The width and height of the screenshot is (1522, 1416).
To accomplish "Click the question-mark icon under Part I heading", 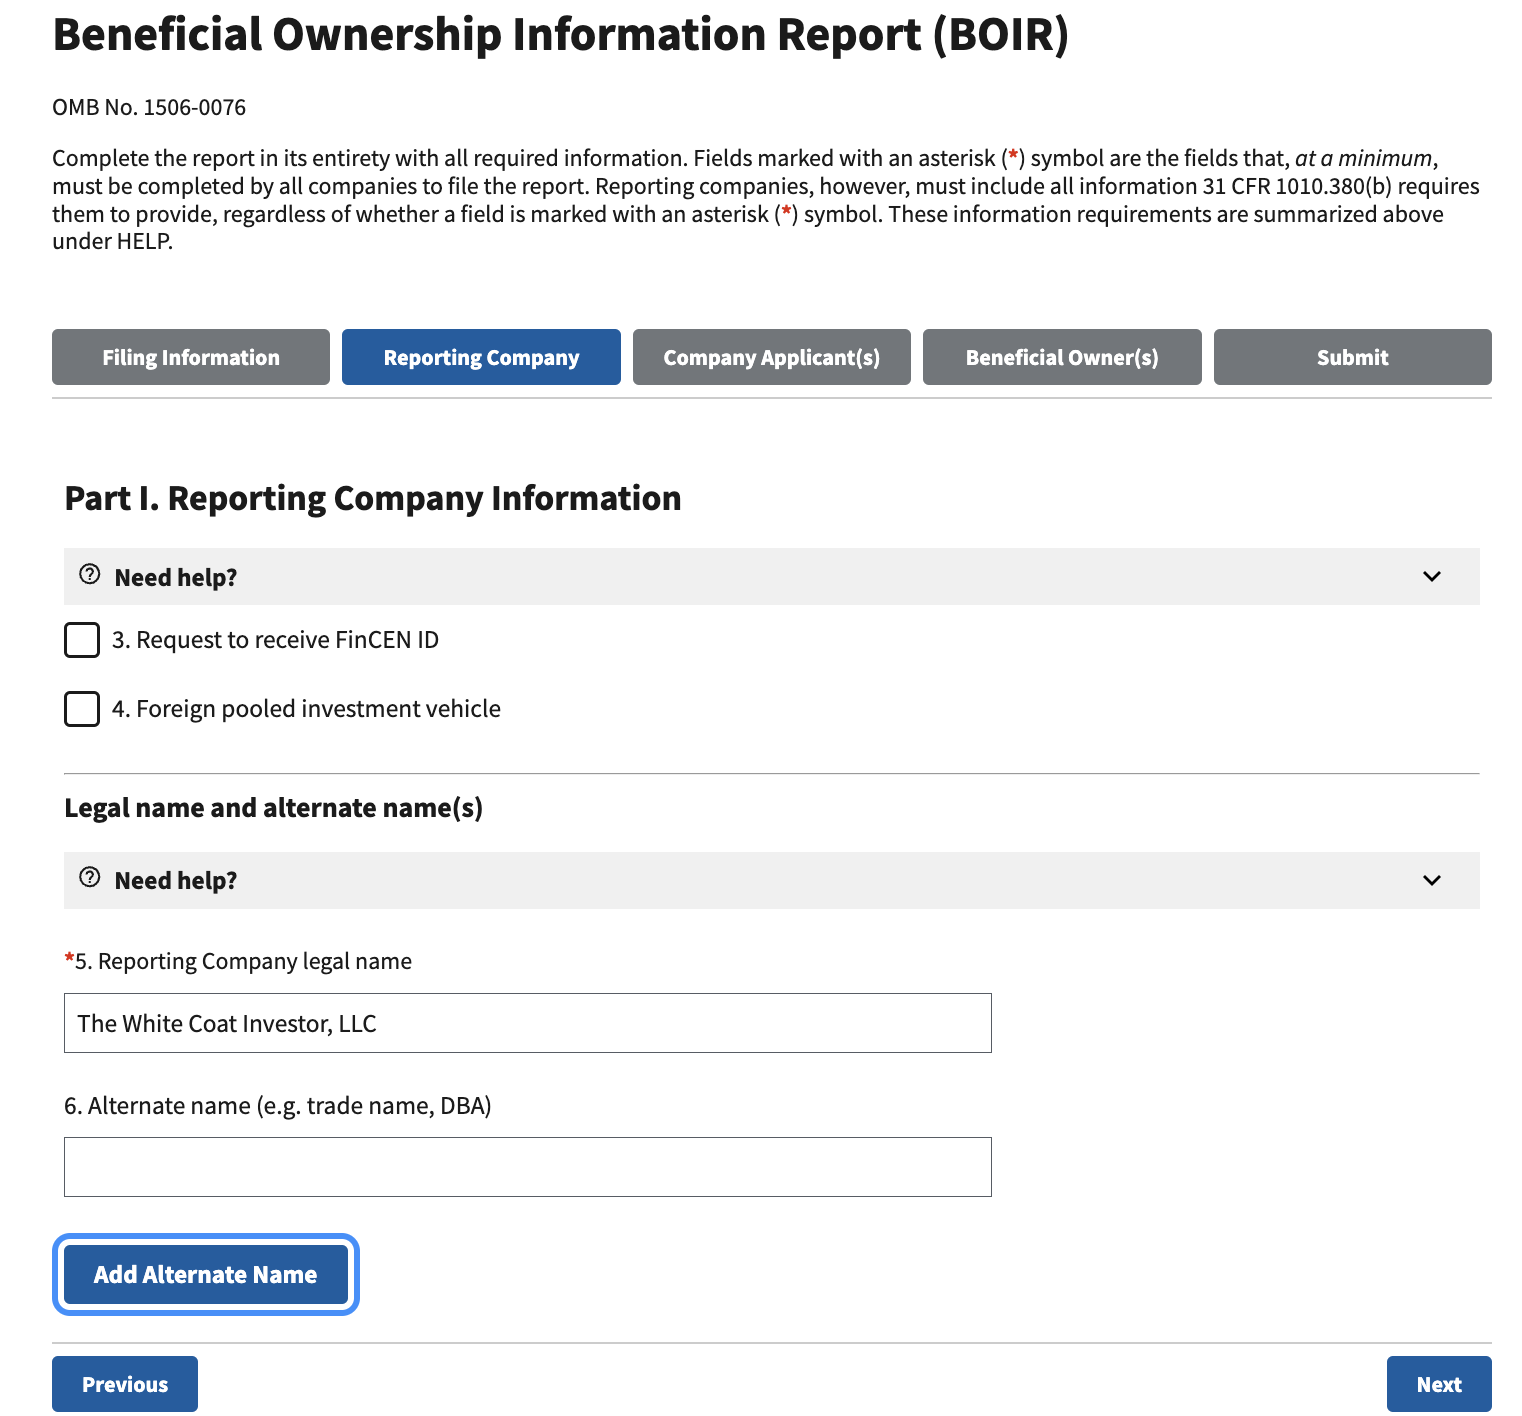I will click(90, 575).
